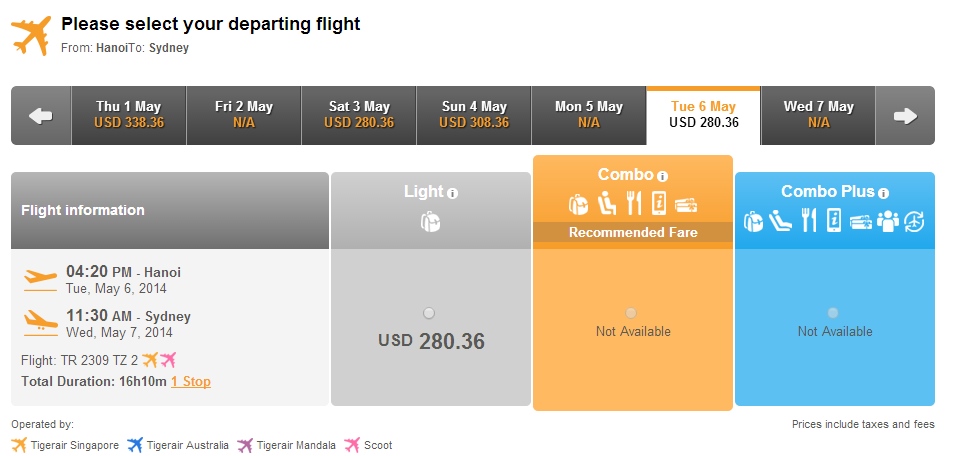Open the Combo fare info icon
Image resolution: width=967 pixels, height=456 pixels.
pyautogui.click(x=662, y=176)
